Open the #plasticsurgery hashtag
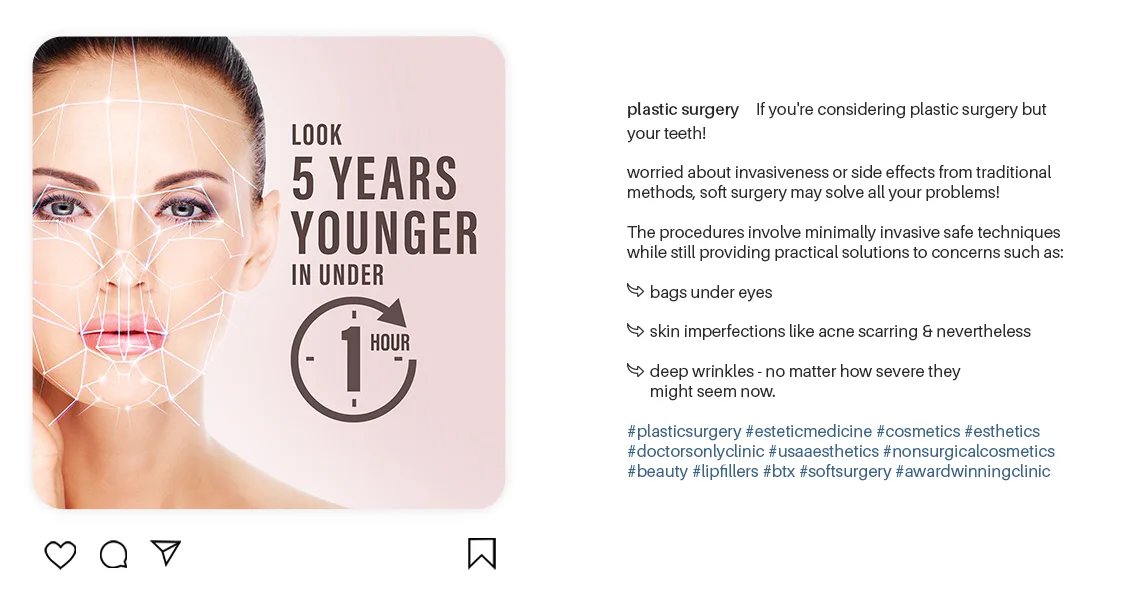1140x608 pixels. tap(684, 431)
